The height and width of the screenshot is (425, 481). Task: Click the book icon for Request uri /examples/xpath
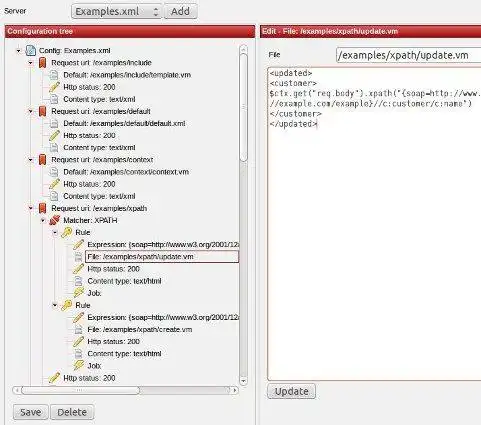42,208
